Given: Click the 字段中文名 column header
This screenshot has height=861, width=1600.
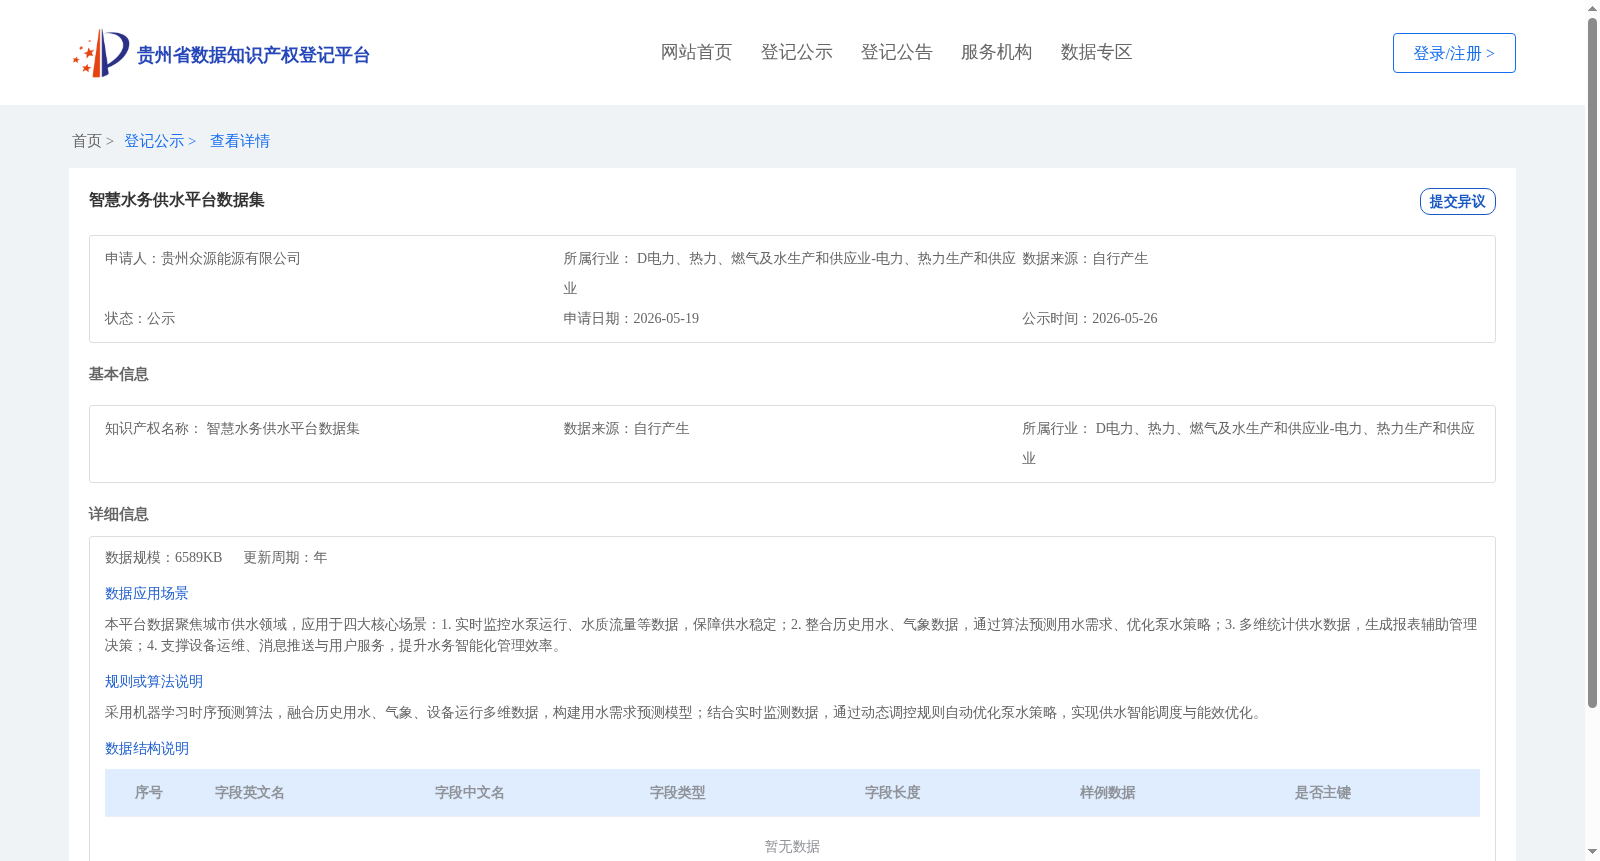Looking at the screenshot, I should pos(470,792).
